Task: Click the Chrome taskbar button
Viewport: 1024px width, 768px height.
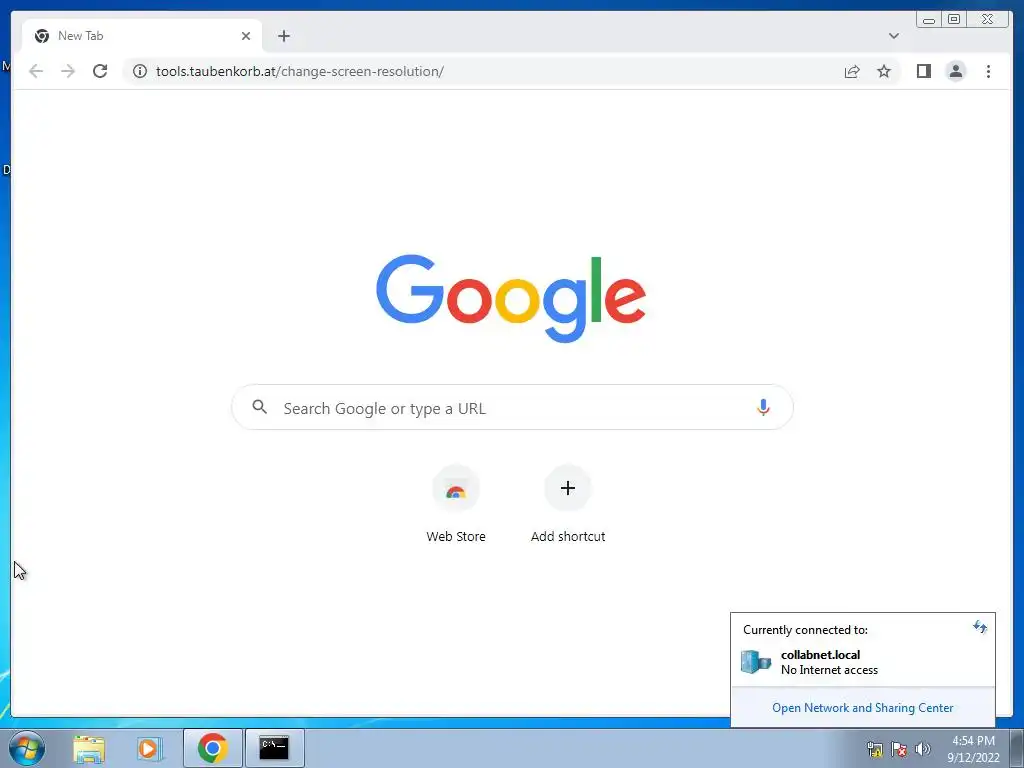Action: point(212,748)
